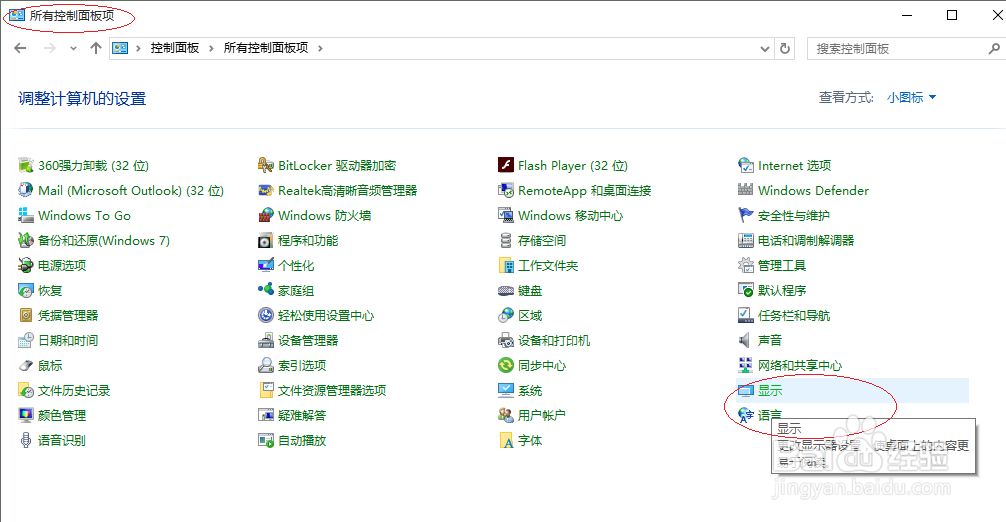Click the 文件历史记录 icon
This screenshot has height=522, width=1006.
pyautogui.click(x=26, y=391)
